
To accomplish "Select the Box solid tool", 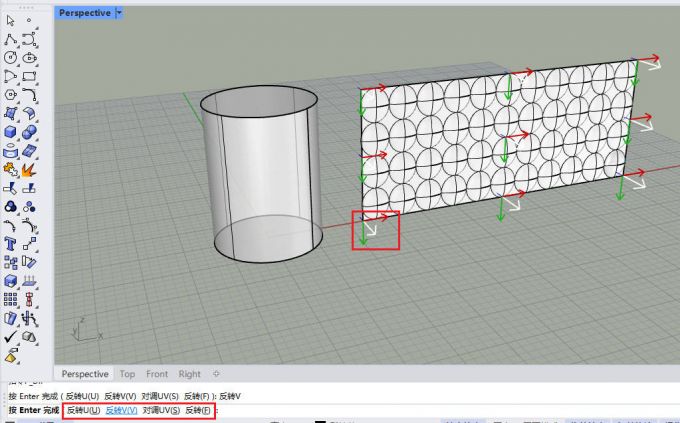I will click(10, 132).
